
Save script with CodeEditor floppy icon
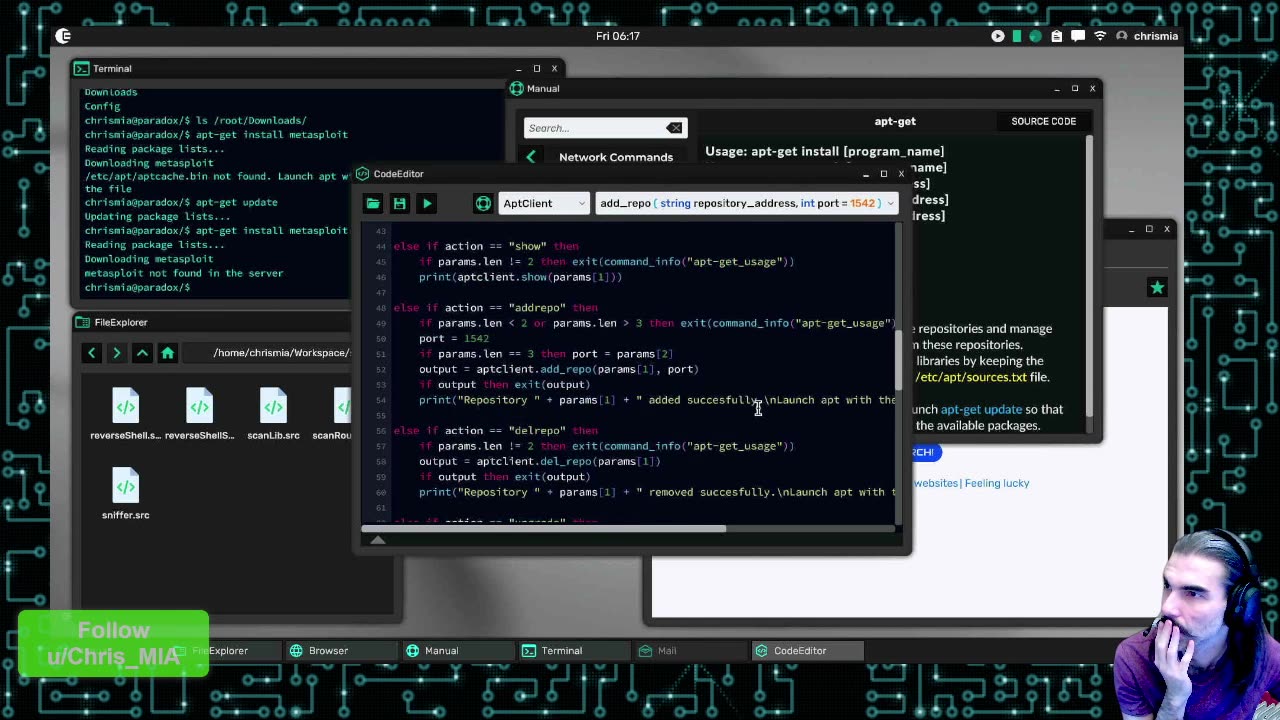(x=399, y=203)
